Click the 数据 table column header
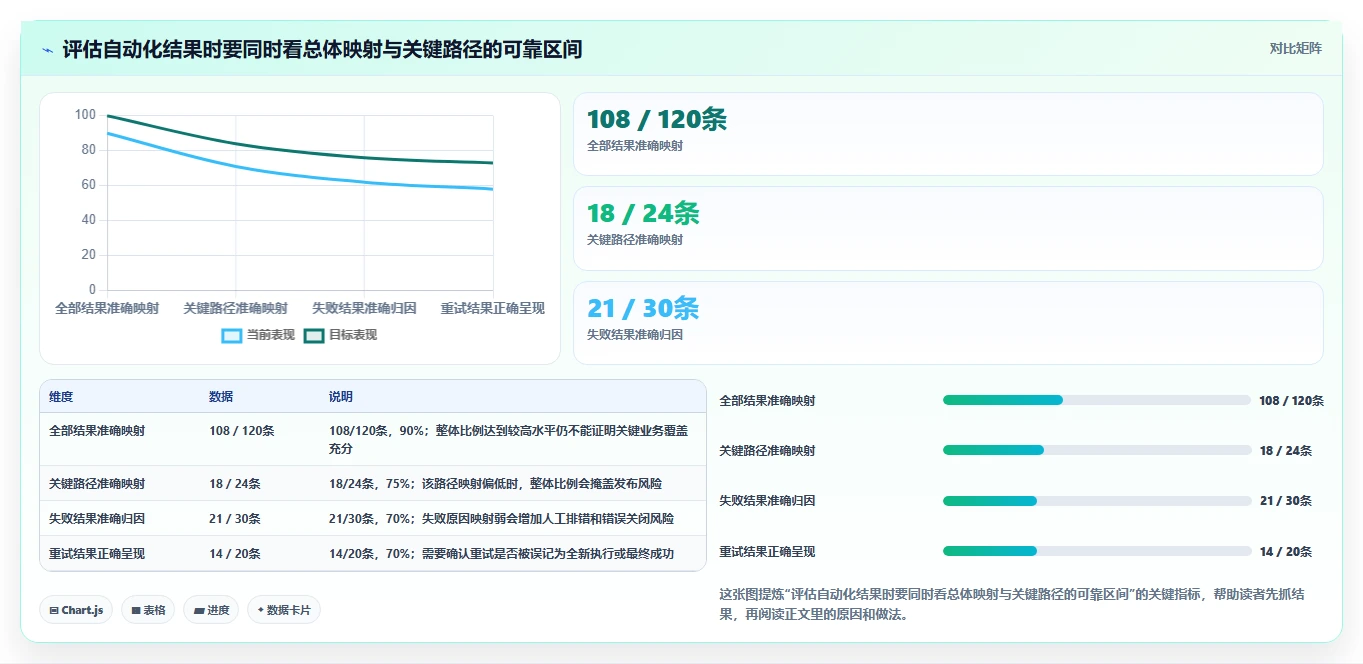This screenshot has width=1363, height=664. [221, 397]
